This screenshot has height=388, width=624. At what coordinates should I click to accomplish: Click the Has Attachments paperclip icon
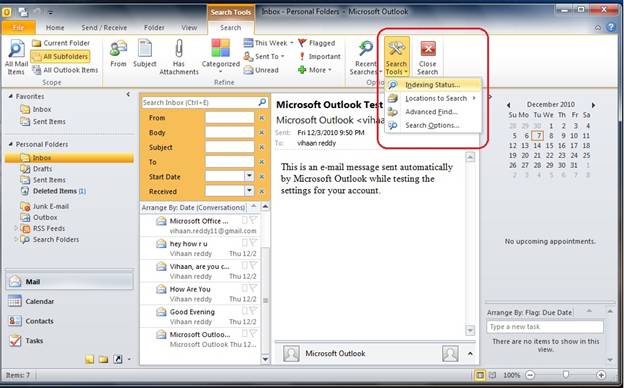[179, 49]
